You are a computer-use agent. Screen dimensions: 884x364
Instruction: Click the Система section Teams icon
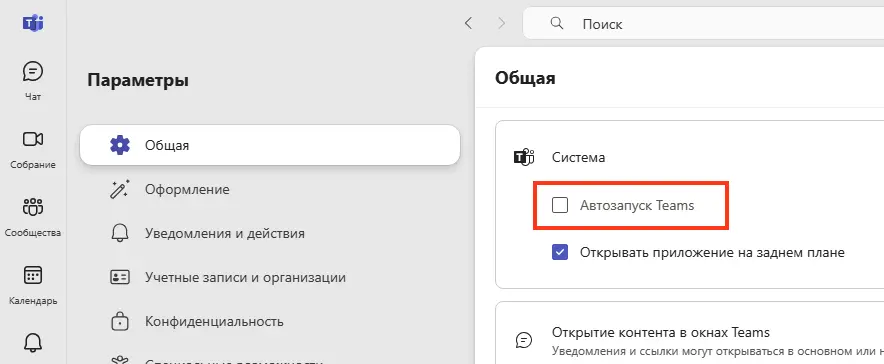[524, 157]
